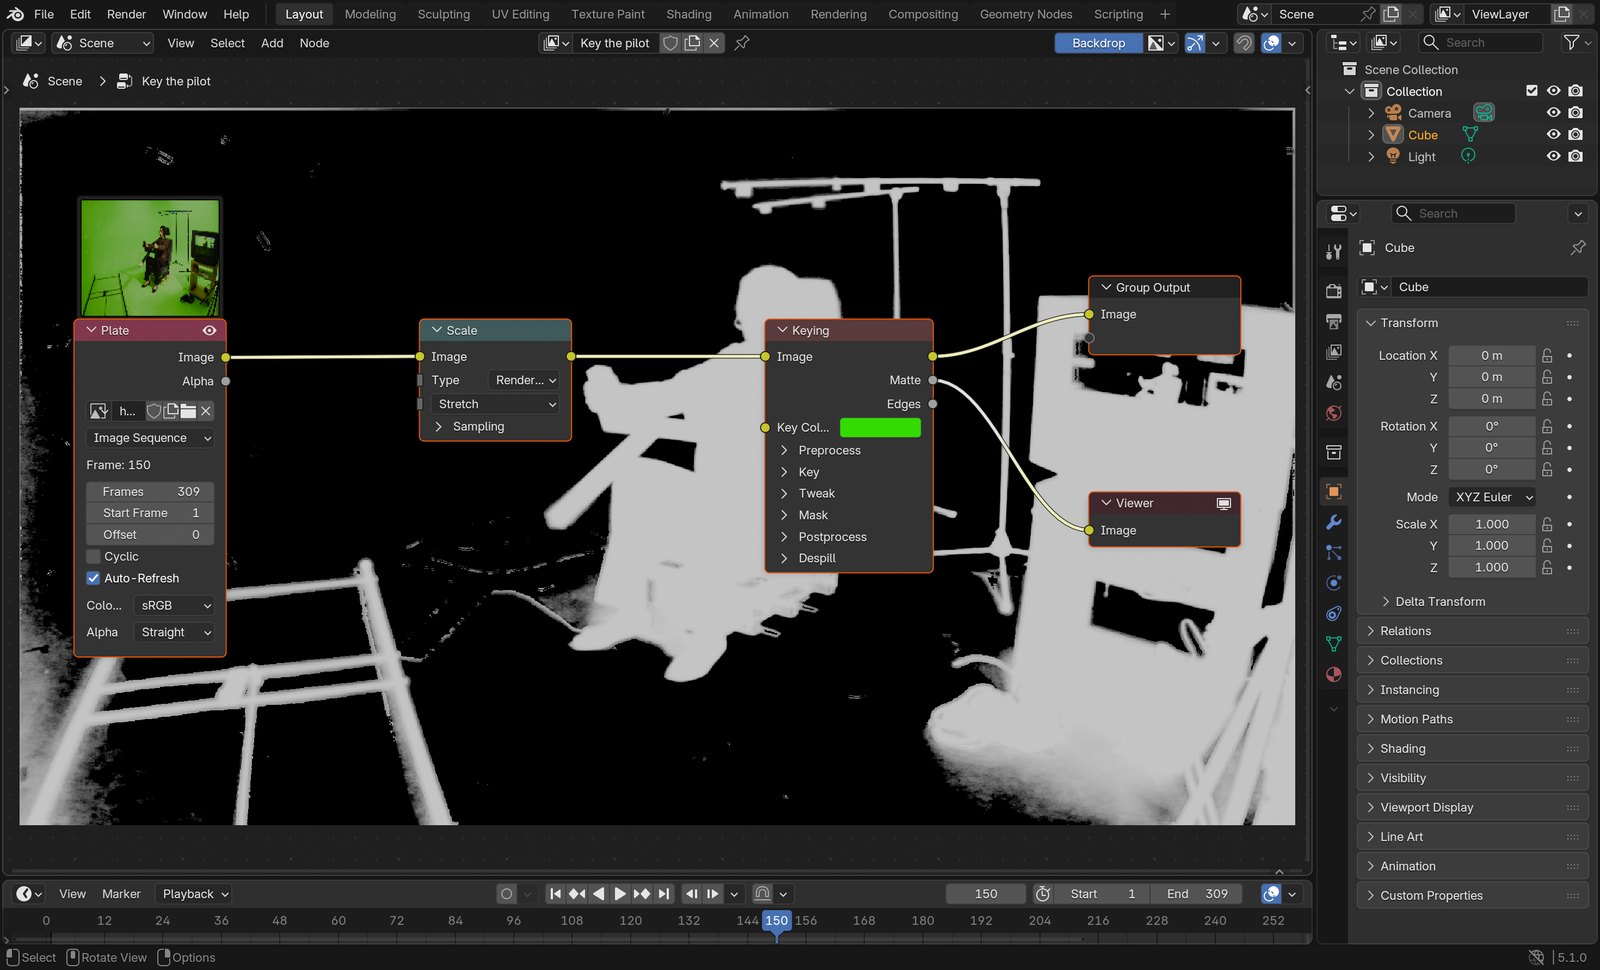Click the Plate node image thumbnail
The image size is (1600, 970).
[150, 257]
